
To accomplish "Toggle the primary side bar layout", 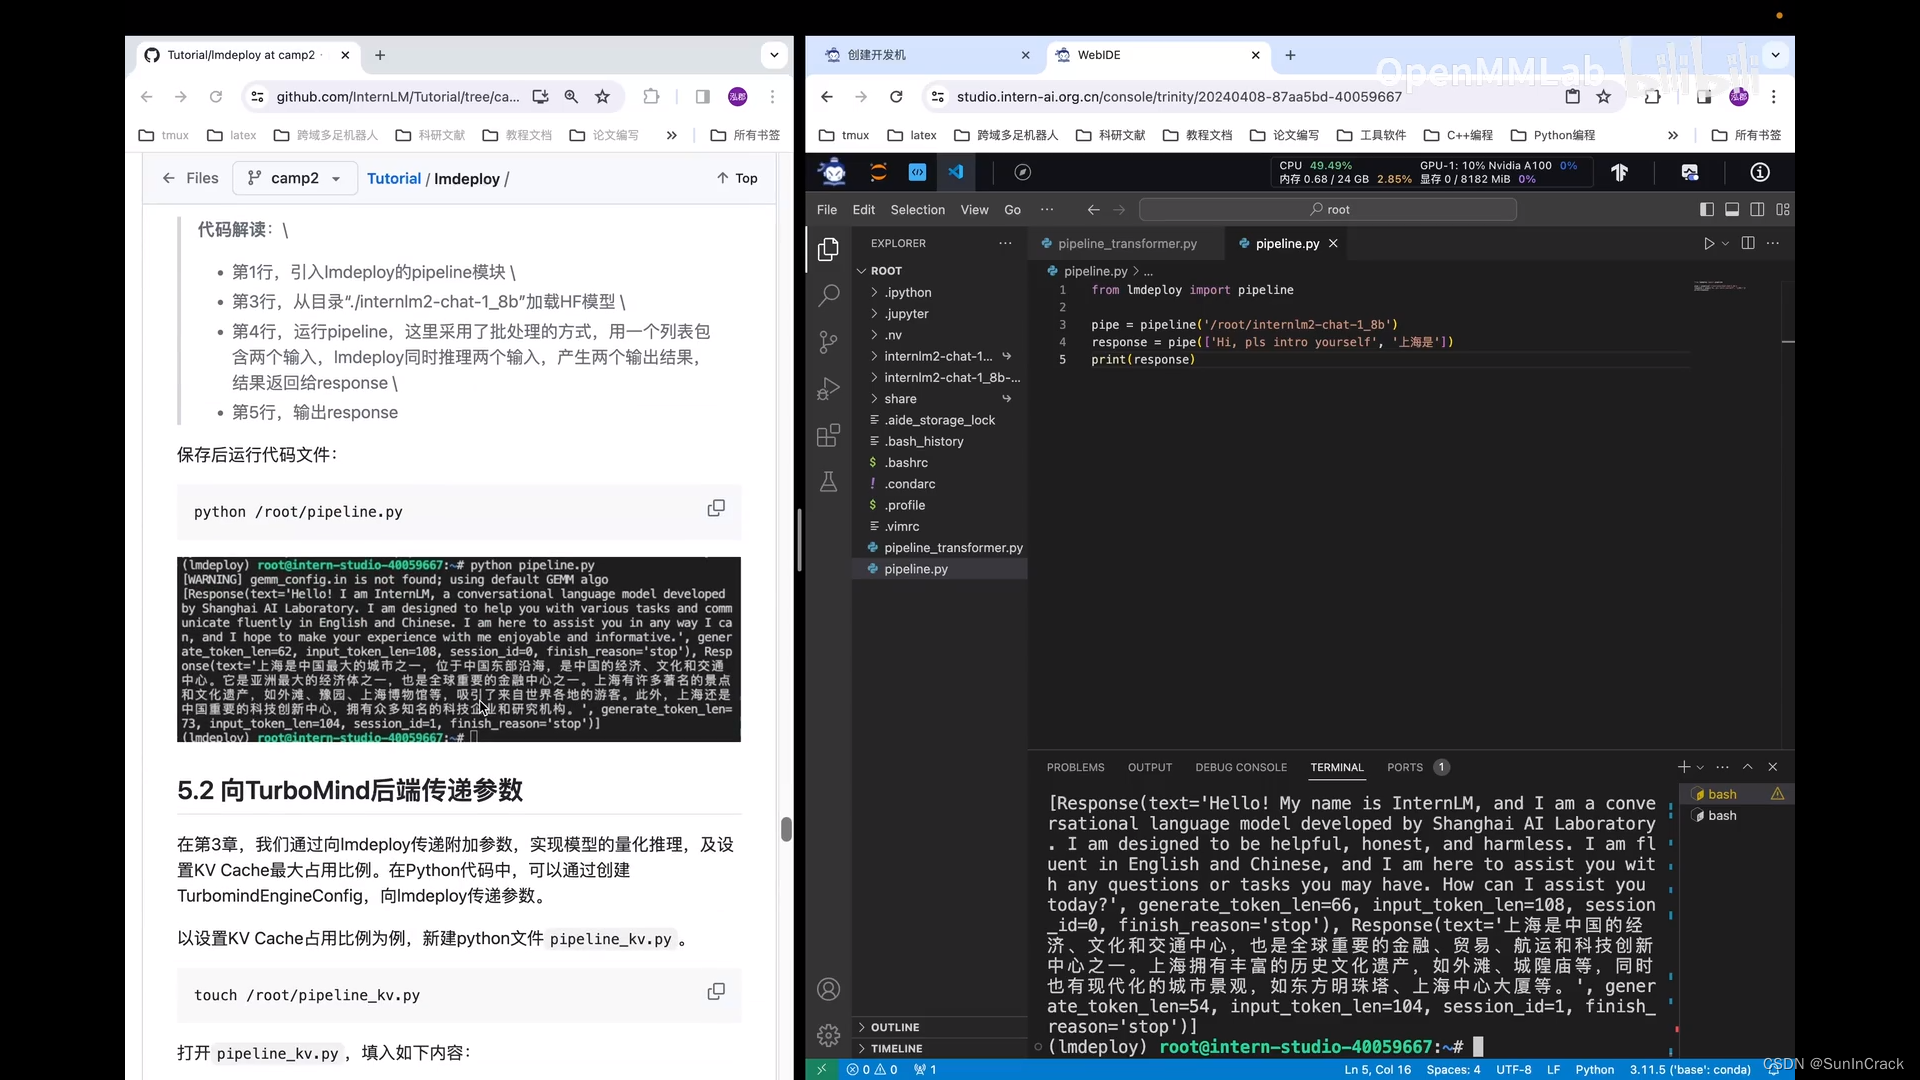I will 1707,209.
